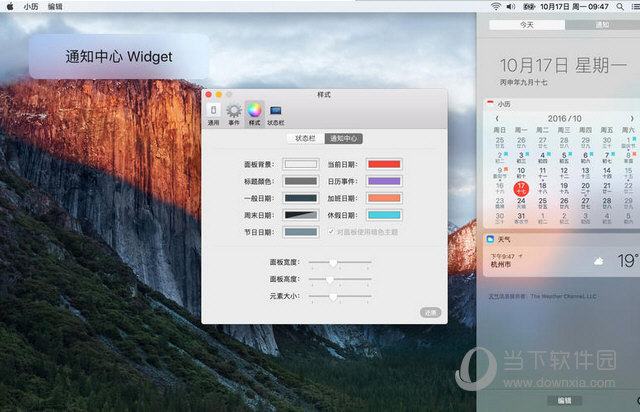Select date 10 in calendar widget
Screen dimensions: 640x412
pyautogui.click(x=521, y=173)
